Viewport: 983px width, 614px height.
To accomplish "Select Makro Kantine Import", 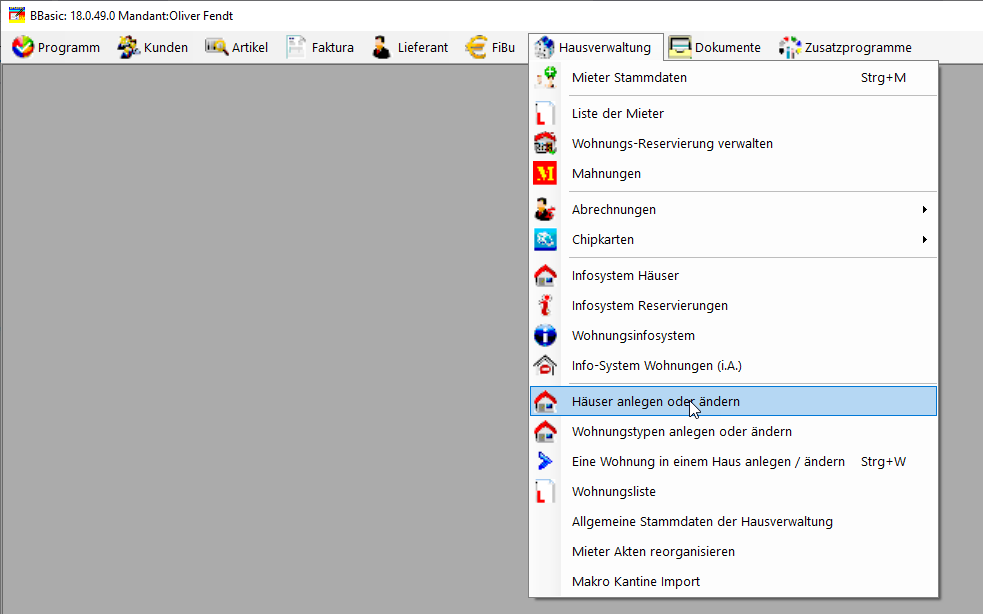I will (x=733, y=582).
